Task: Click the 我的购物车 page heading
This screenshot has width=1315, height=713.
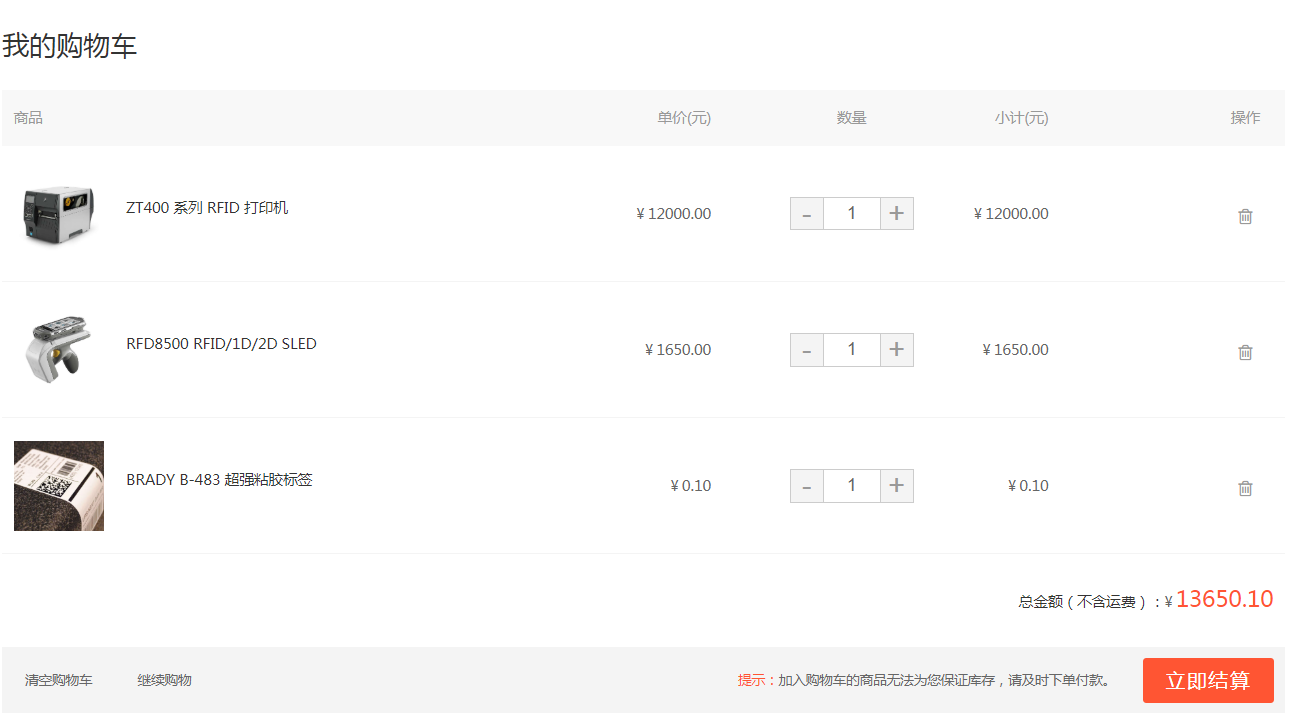Action: click(69, 46)
